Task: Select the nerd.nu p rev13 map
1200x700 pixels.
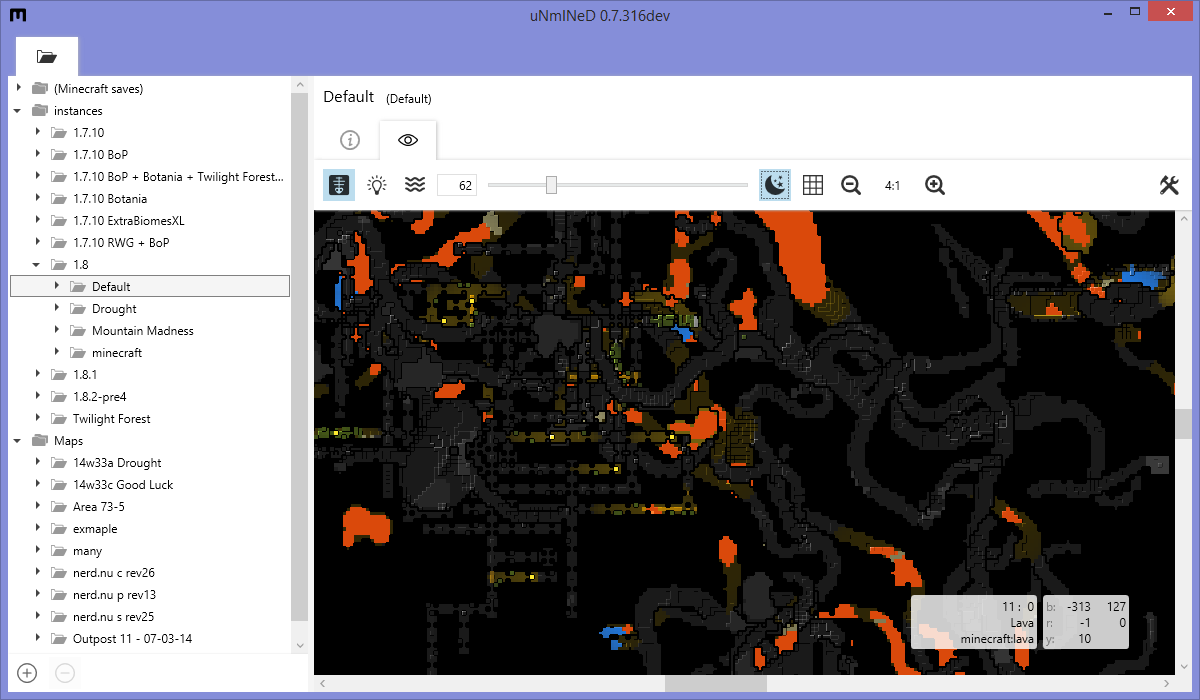Action: pyautogui.click(x=113, y=594)
